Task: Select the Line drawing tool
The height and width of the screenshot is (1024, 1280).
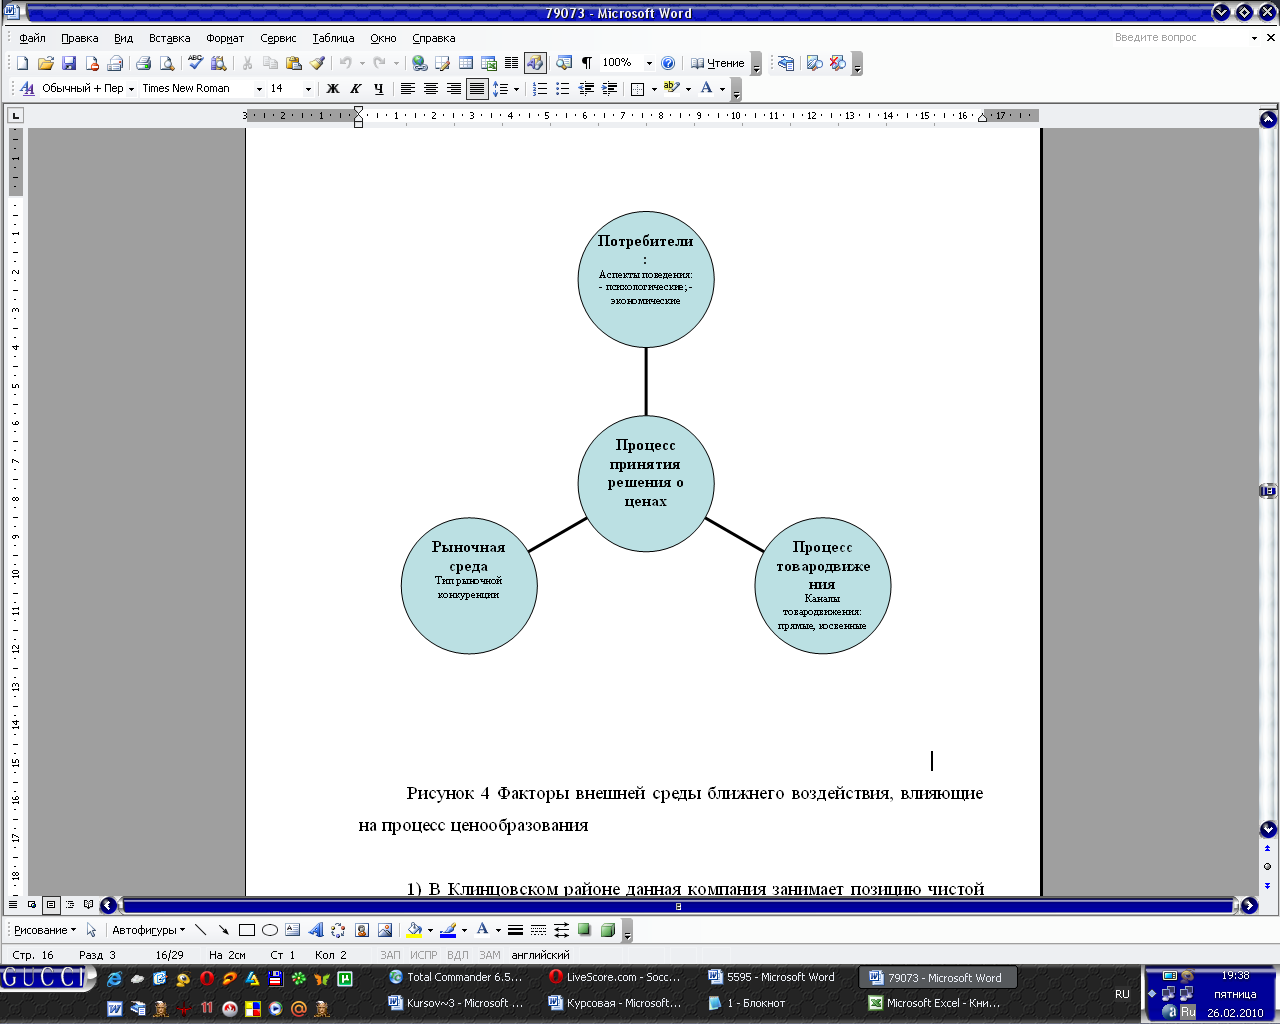Action: [201, 930]
